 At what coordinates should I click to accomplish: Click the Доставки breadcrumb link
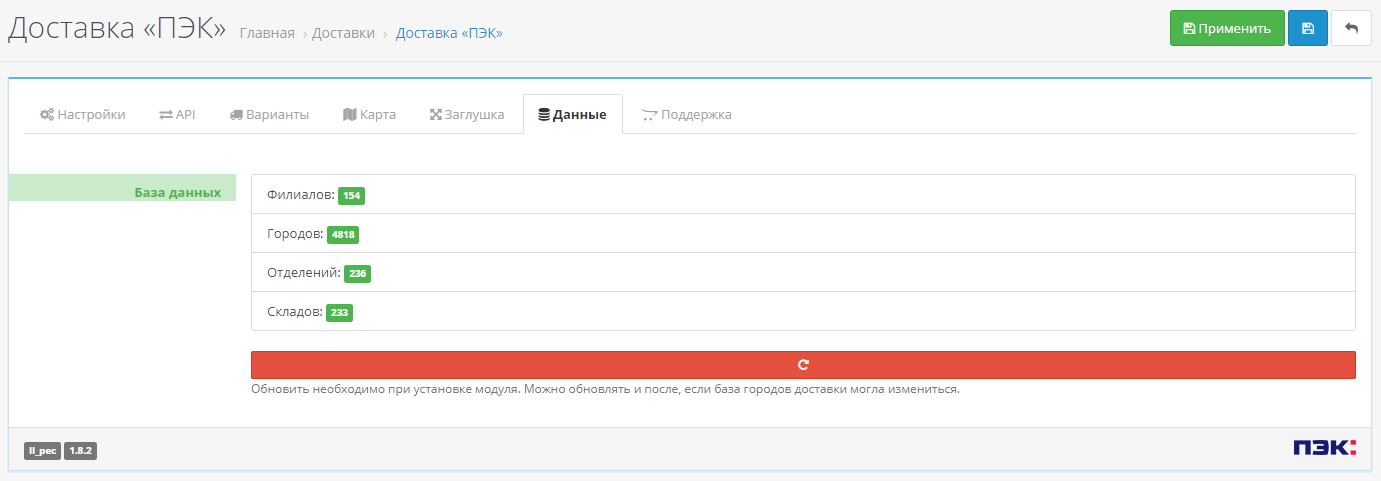[343, 33]
